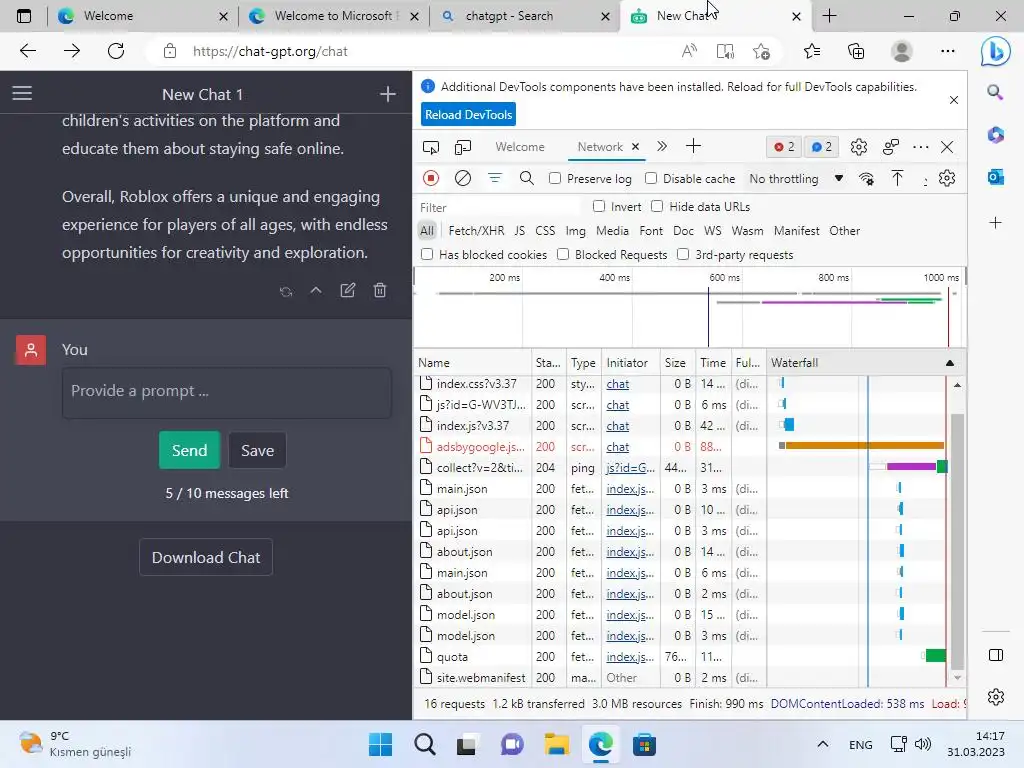Enable Disable cache checkbox
The height and width of the screenshot is (768, 1024).
click(x=651, y=178)
